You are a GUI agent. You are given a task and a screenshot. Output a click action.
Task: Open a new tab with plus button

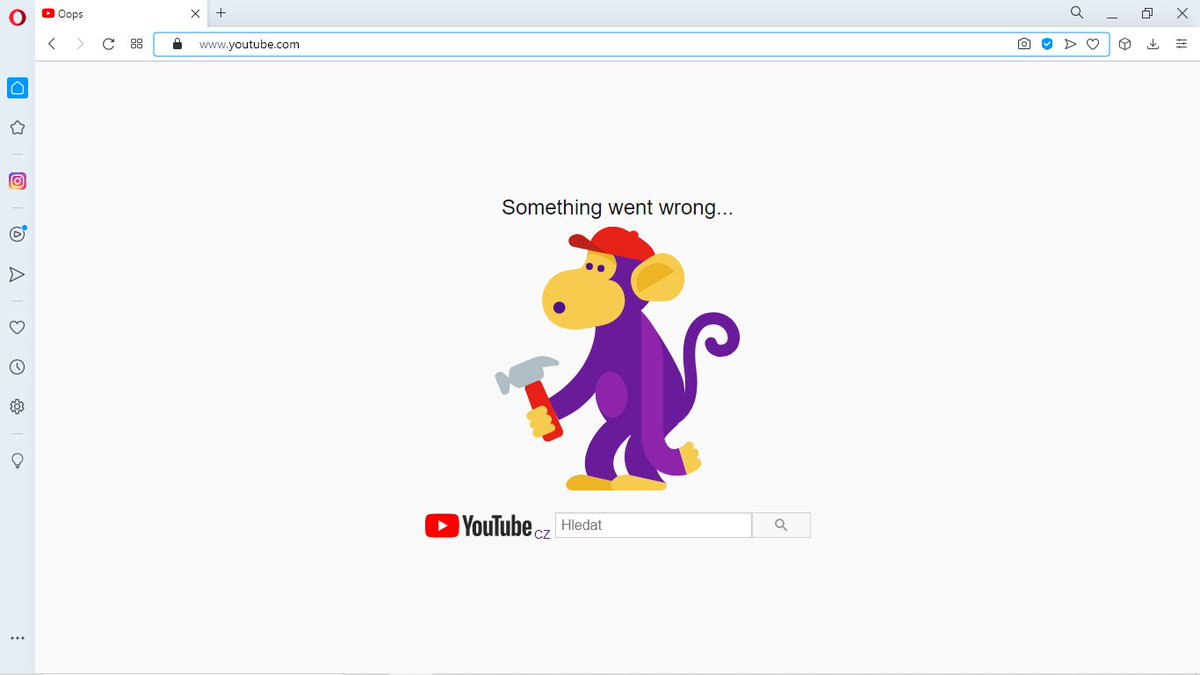click(221, 13)
